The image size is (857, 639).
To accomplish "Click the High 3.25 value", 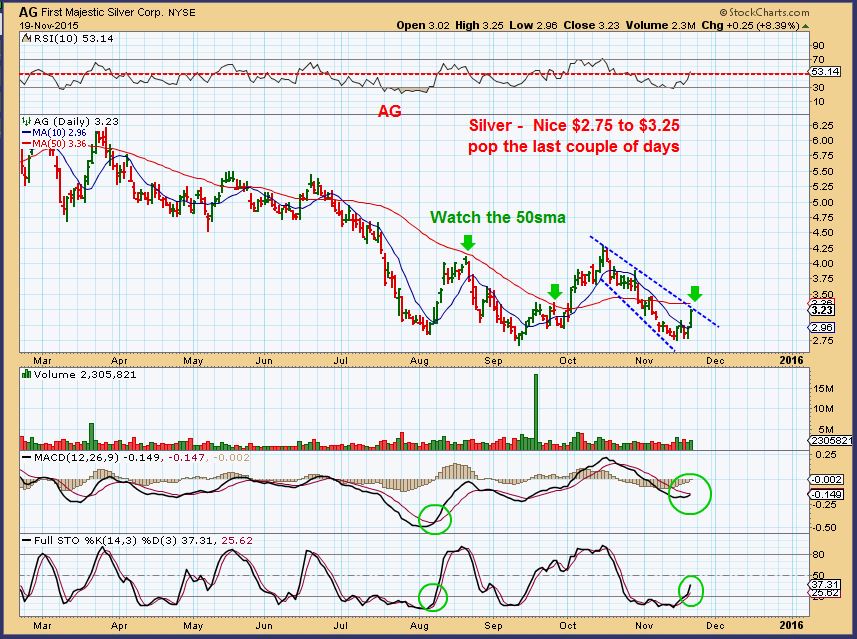I will point(479,26).
